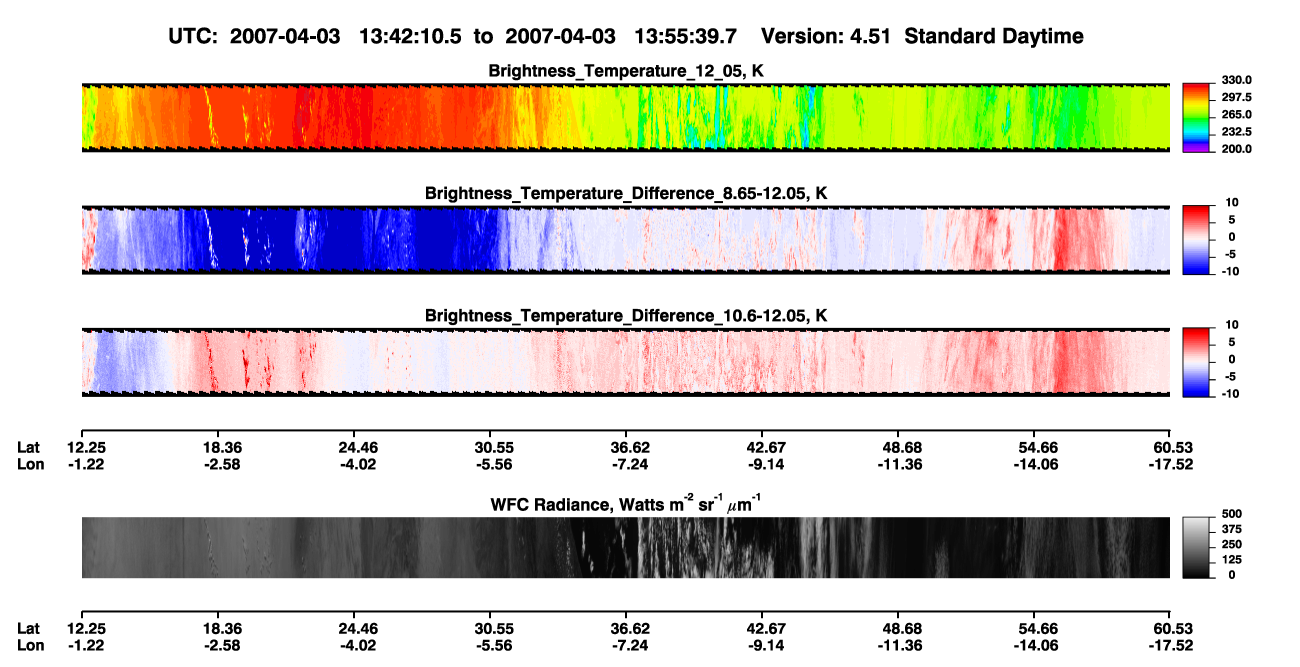
Task: Click the -10 tick on 10.6-12.05 colorbar
Action: [1231, 394]
